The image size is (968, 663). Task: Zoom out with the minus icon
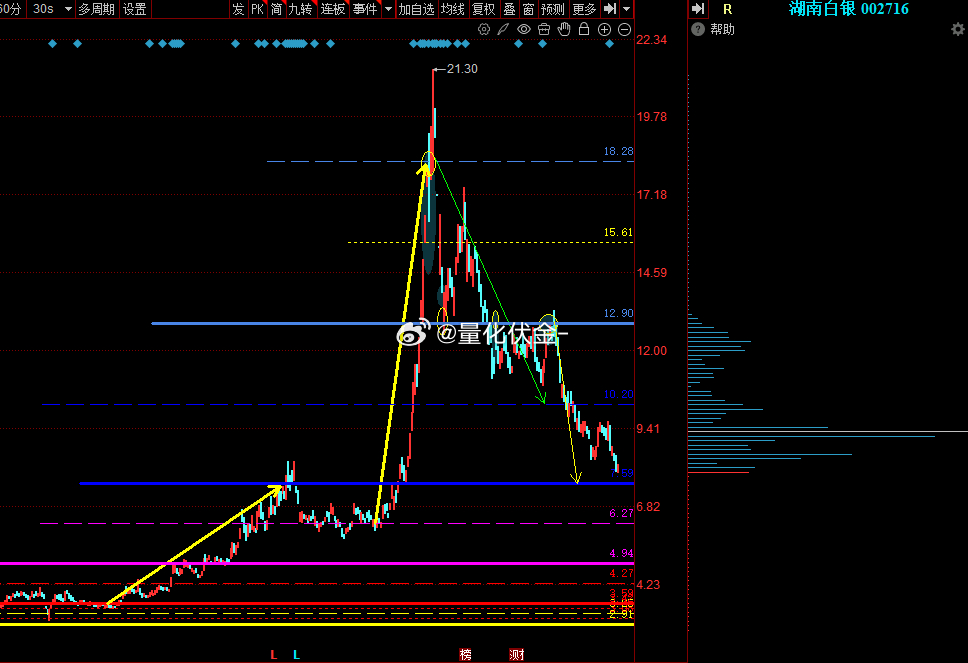click(624, 29)
